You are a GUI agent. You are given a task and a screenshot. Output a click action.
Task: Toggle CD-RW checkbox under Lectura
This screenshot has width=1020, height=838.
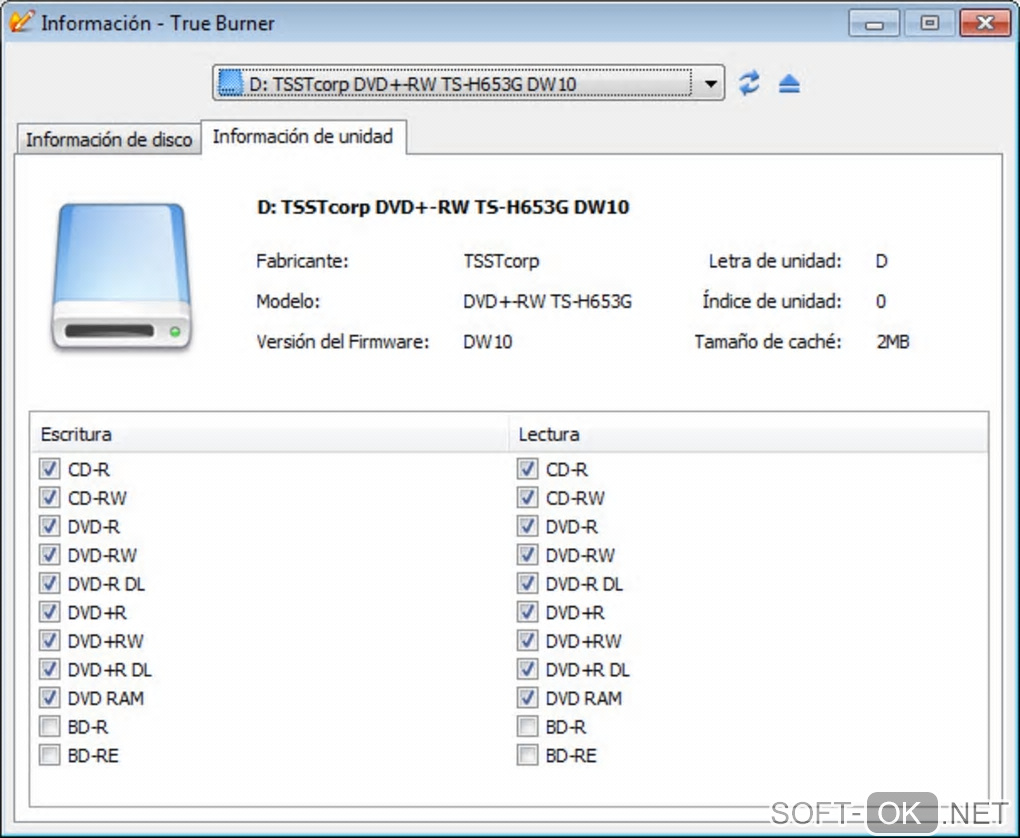point(528,497)
